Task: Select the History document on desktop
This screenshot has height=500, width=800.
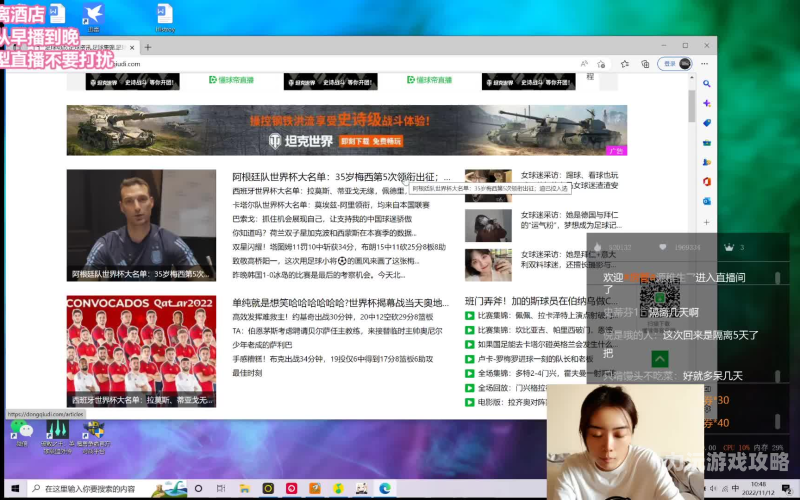Action: pos(165,18)
